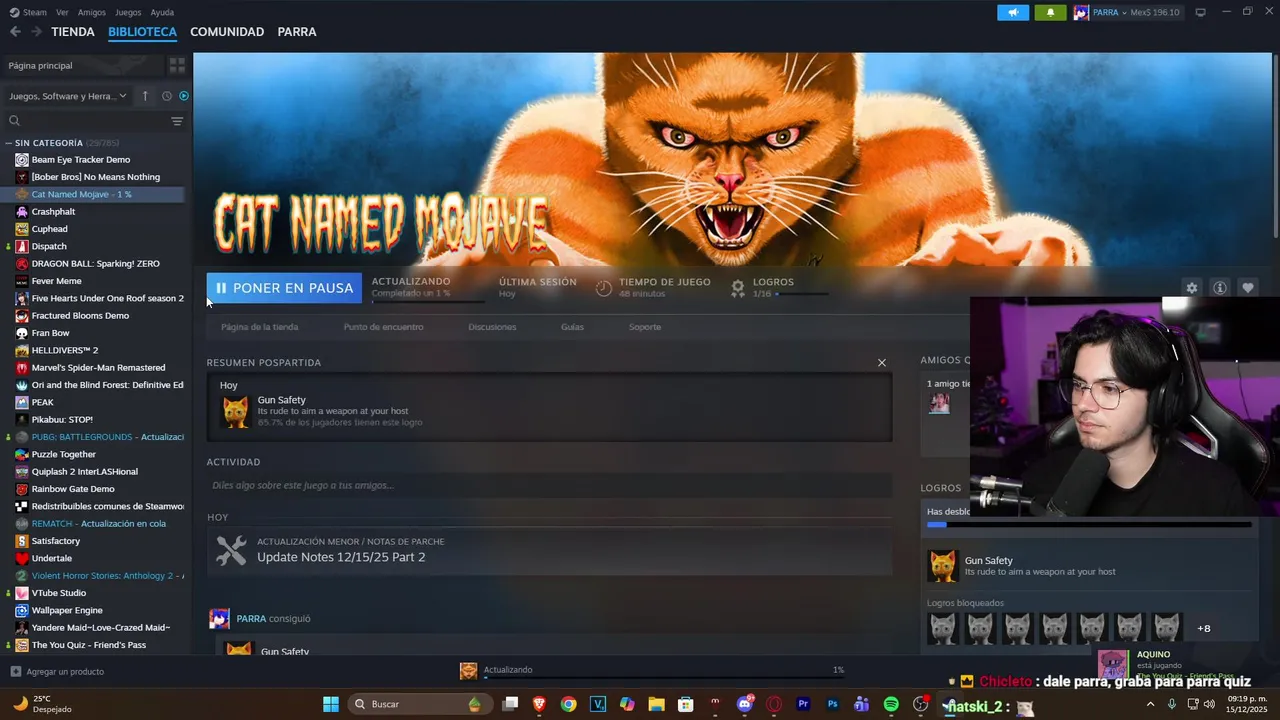Show hidden system tray icons chevron
Image resolution: width=1280 pixels, height=720 pixels.
click(x=1150, y=704)
